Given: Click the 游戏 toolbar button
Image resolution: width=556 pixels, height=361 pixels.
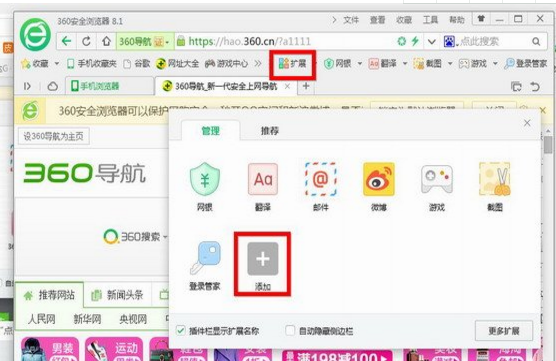Looking at the screenshot, I should tap(473, 64).
